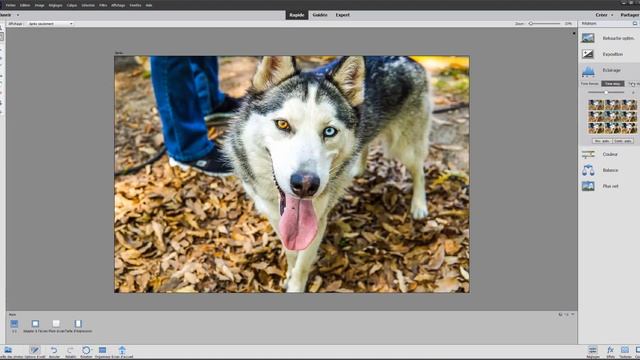Select Plein écran zoom option
The height and width of the screenshot is (360, 640).
[x=56, y=326]
